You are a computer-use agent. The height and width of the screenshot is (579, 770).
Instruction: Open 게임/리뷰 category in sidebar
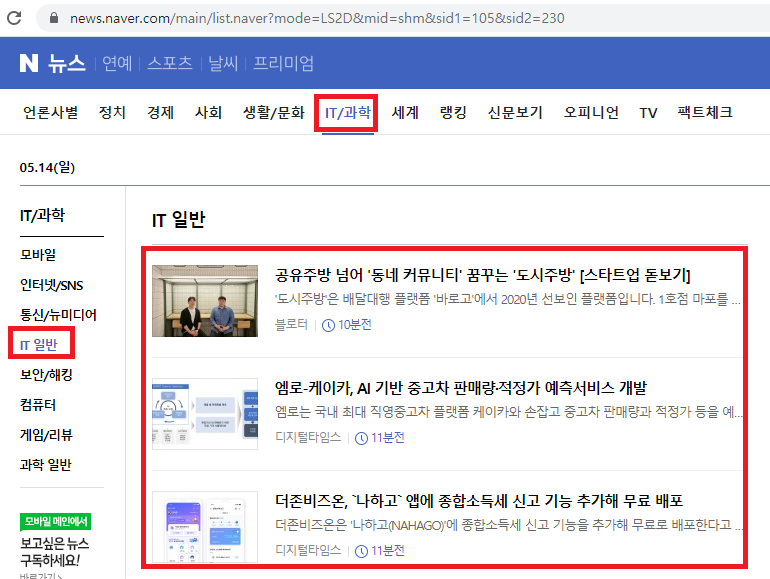[x=46, y=435]
